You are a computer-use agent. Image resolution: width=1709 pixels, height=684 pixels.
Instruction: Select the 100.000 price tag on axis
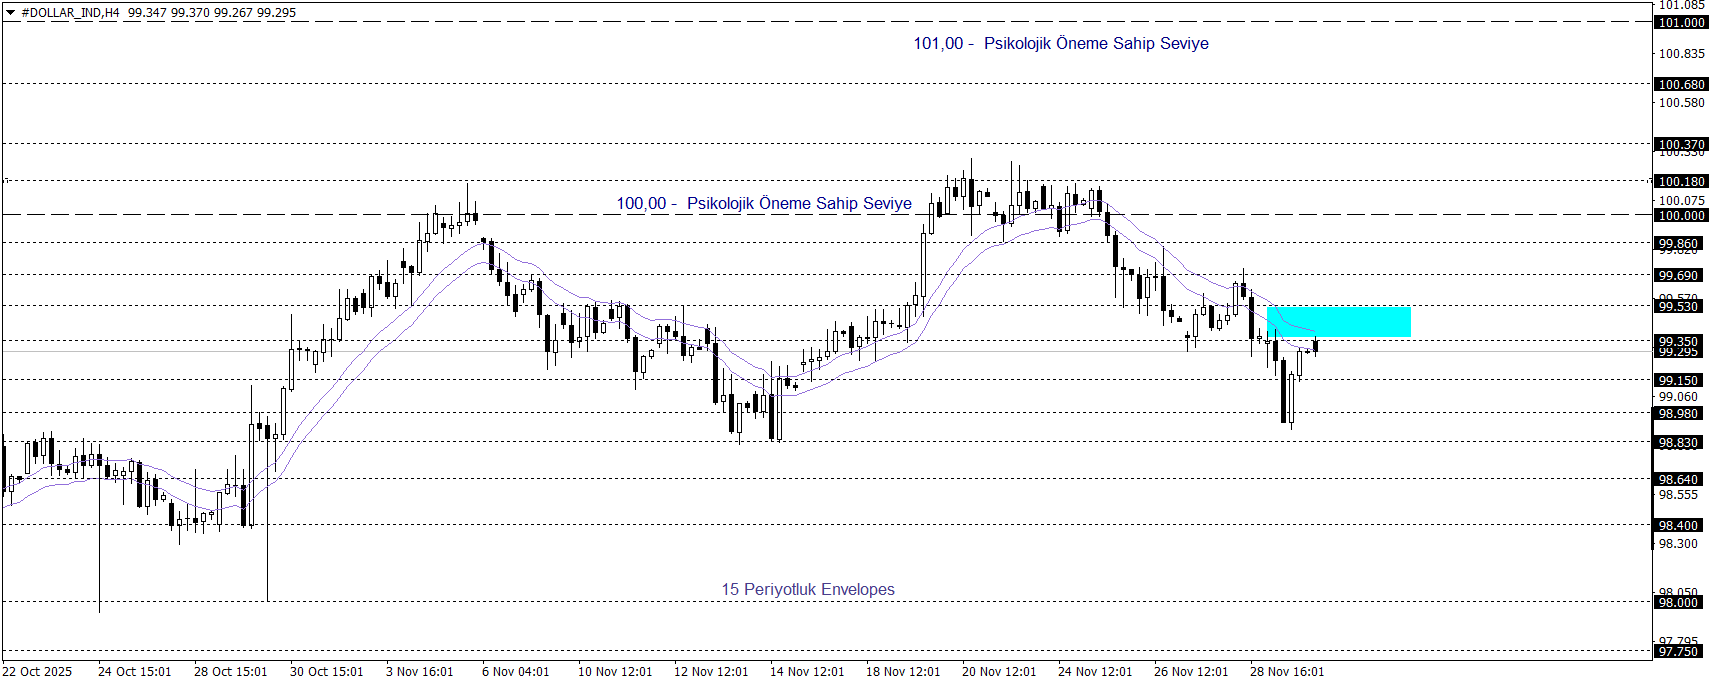pos(1681,215)
